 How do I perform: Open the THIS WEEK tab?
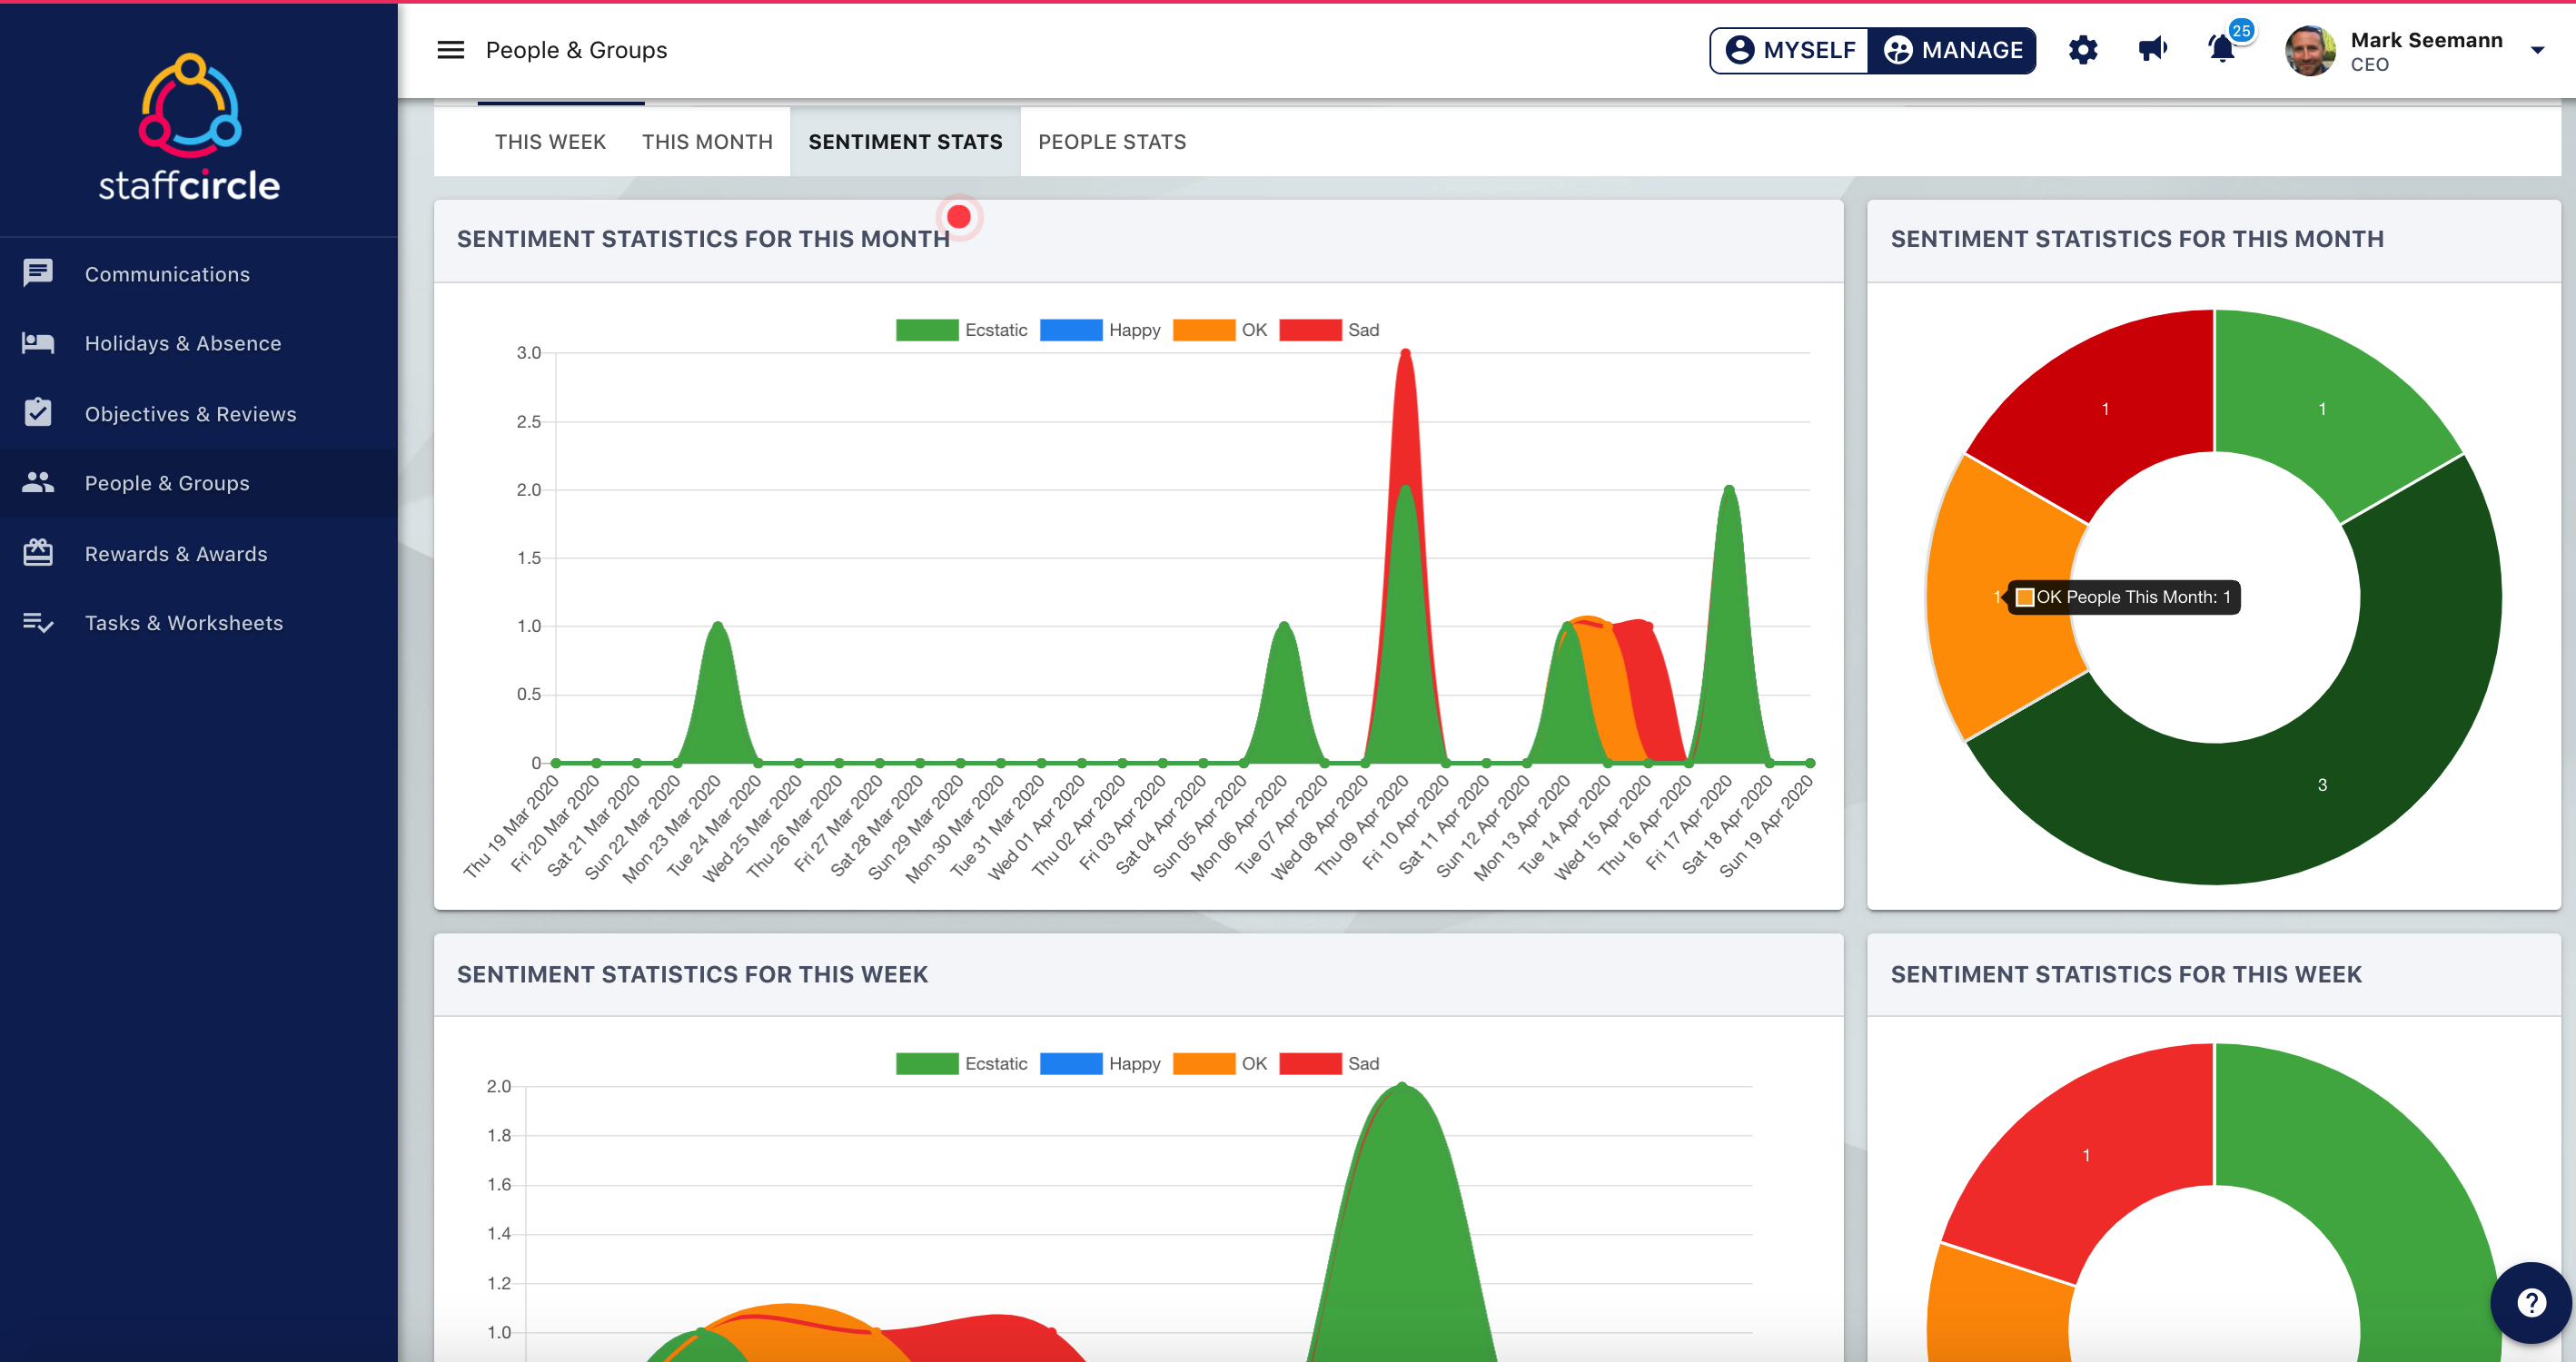pyautogui.click(x=550, y=142)
